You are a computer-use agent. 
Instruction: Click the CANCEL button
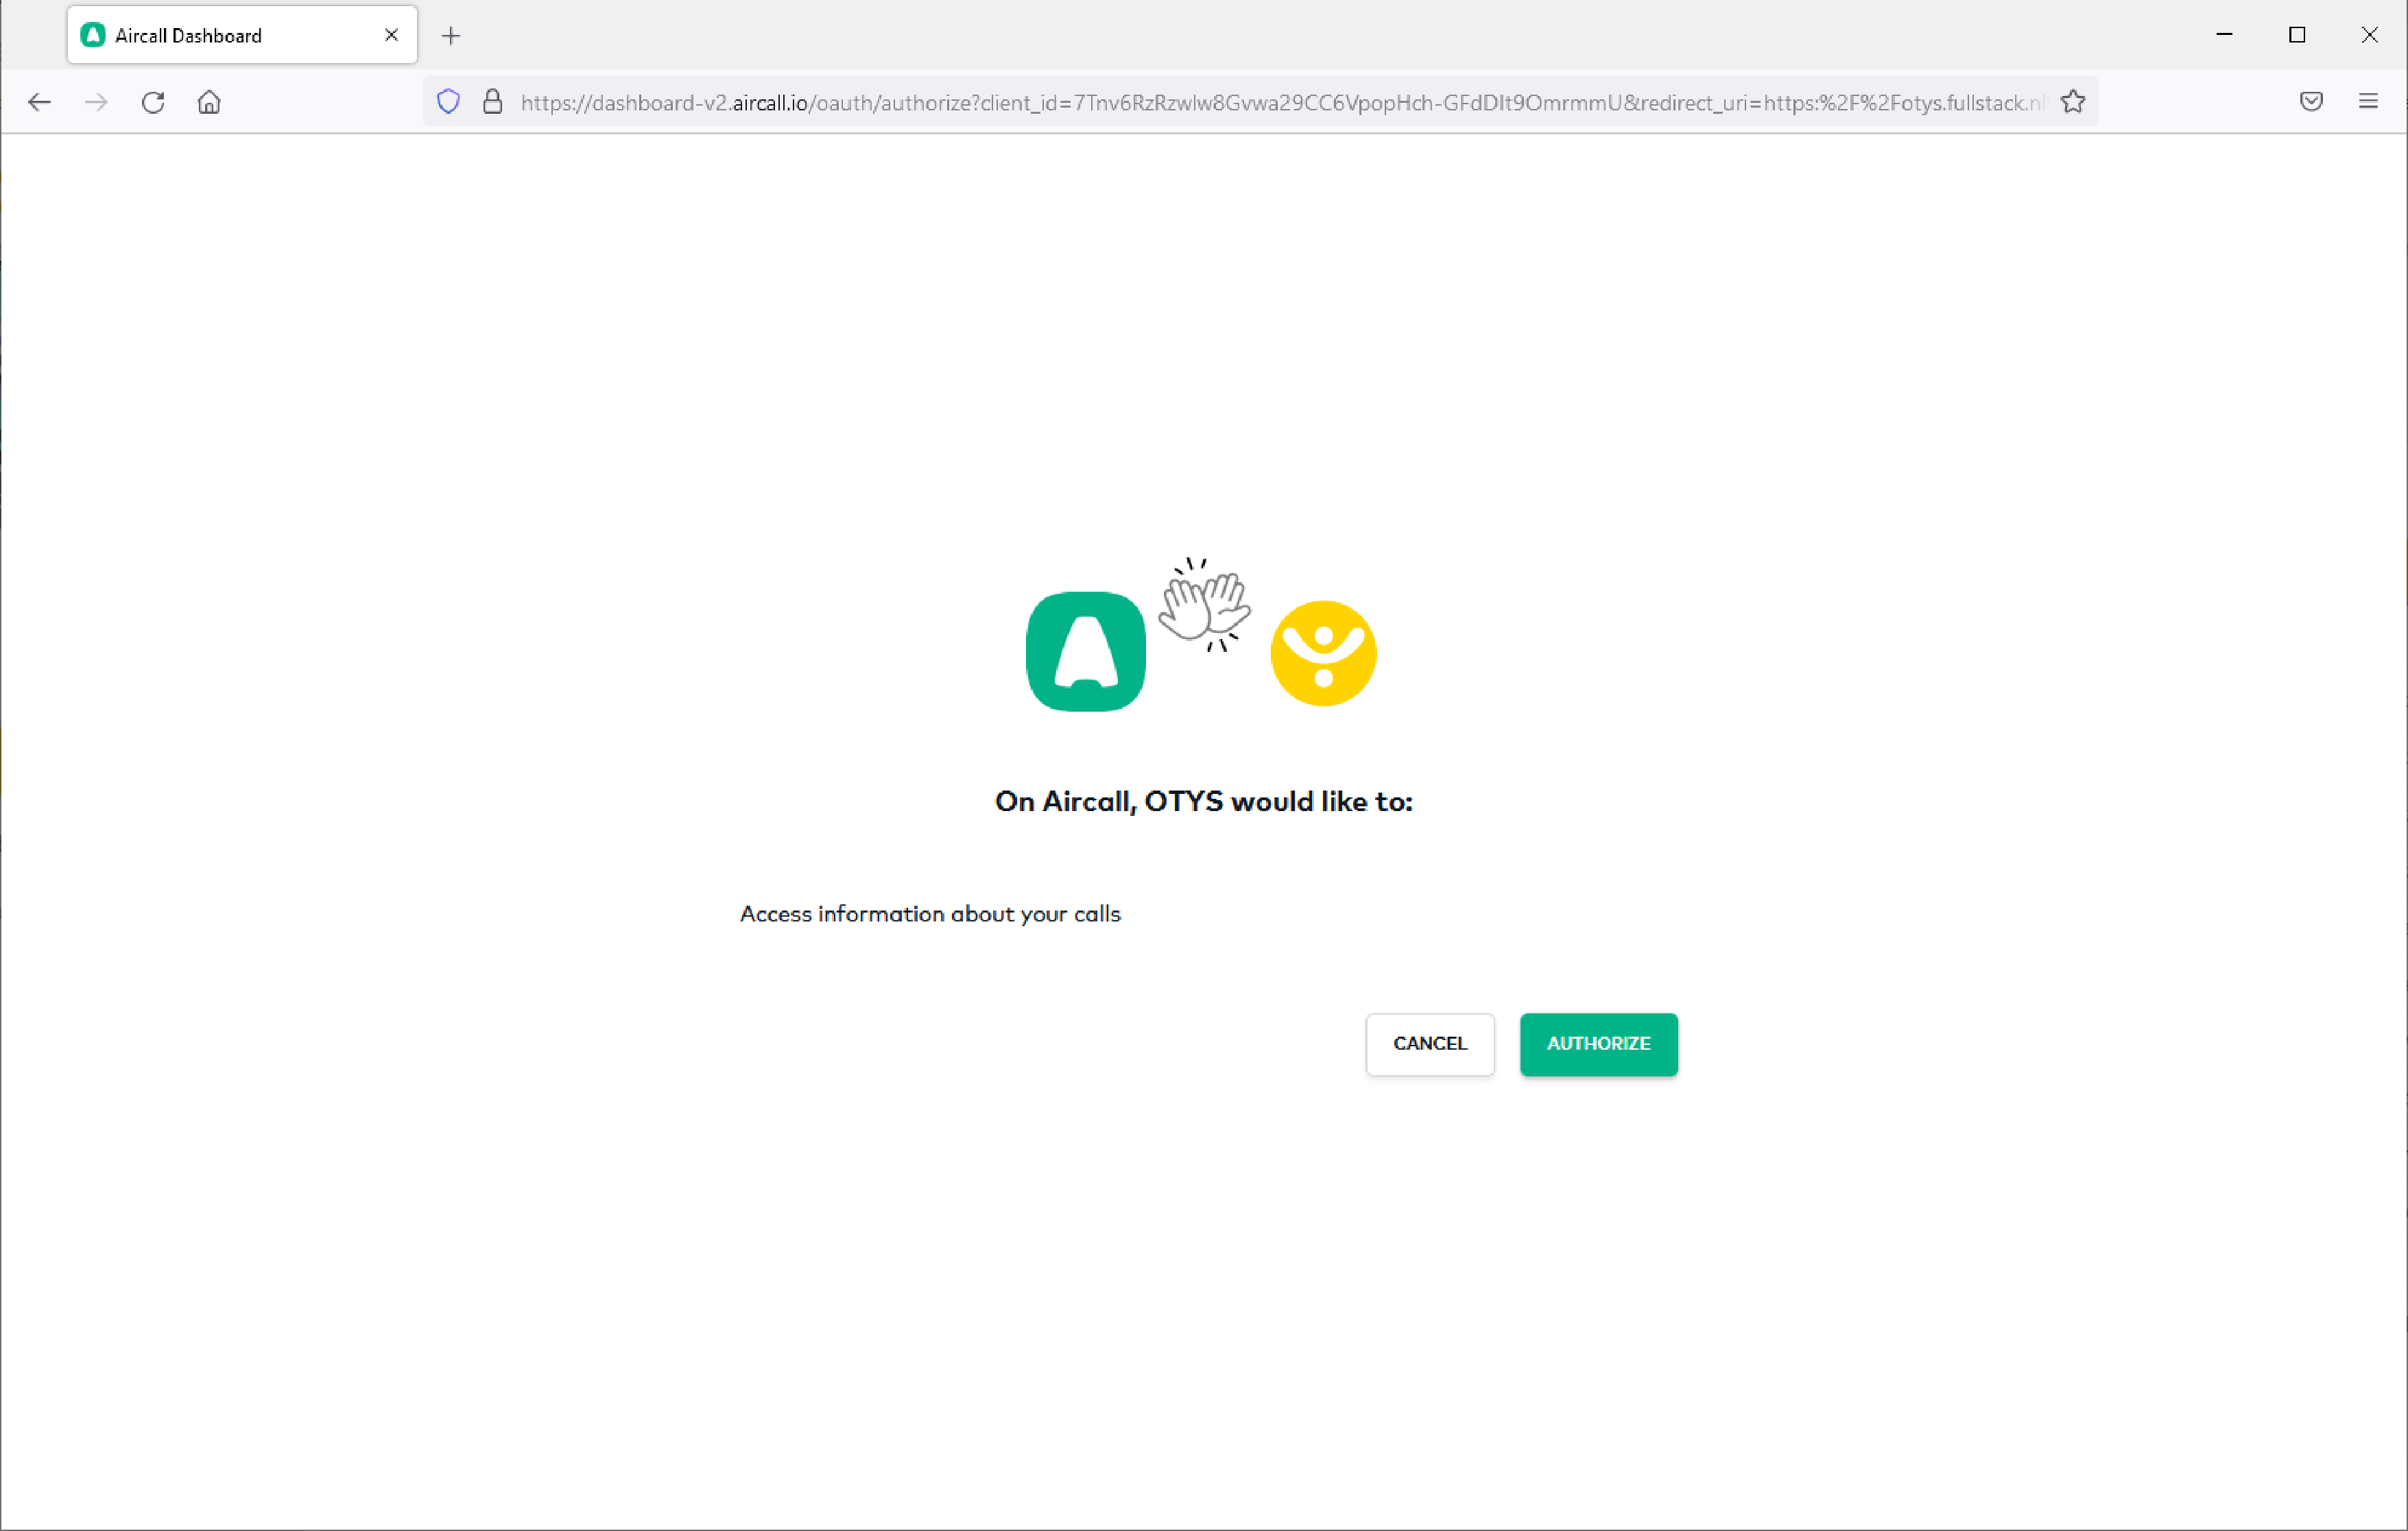1429,1044
